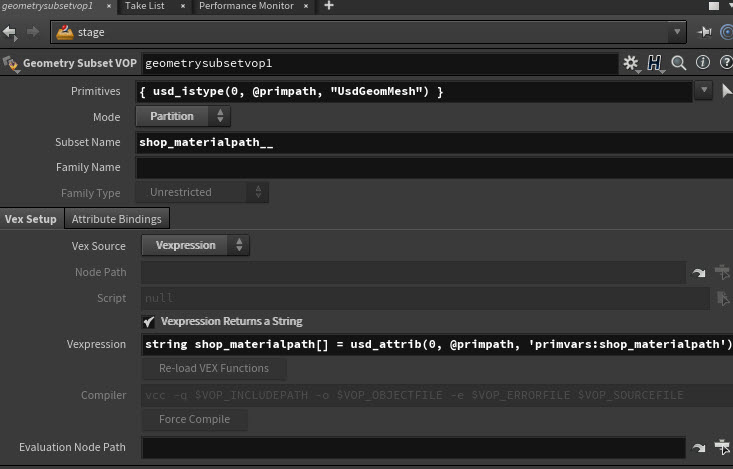733x469 pixels.
Task: Click the stage network icon in path bar
Action: 65,32
